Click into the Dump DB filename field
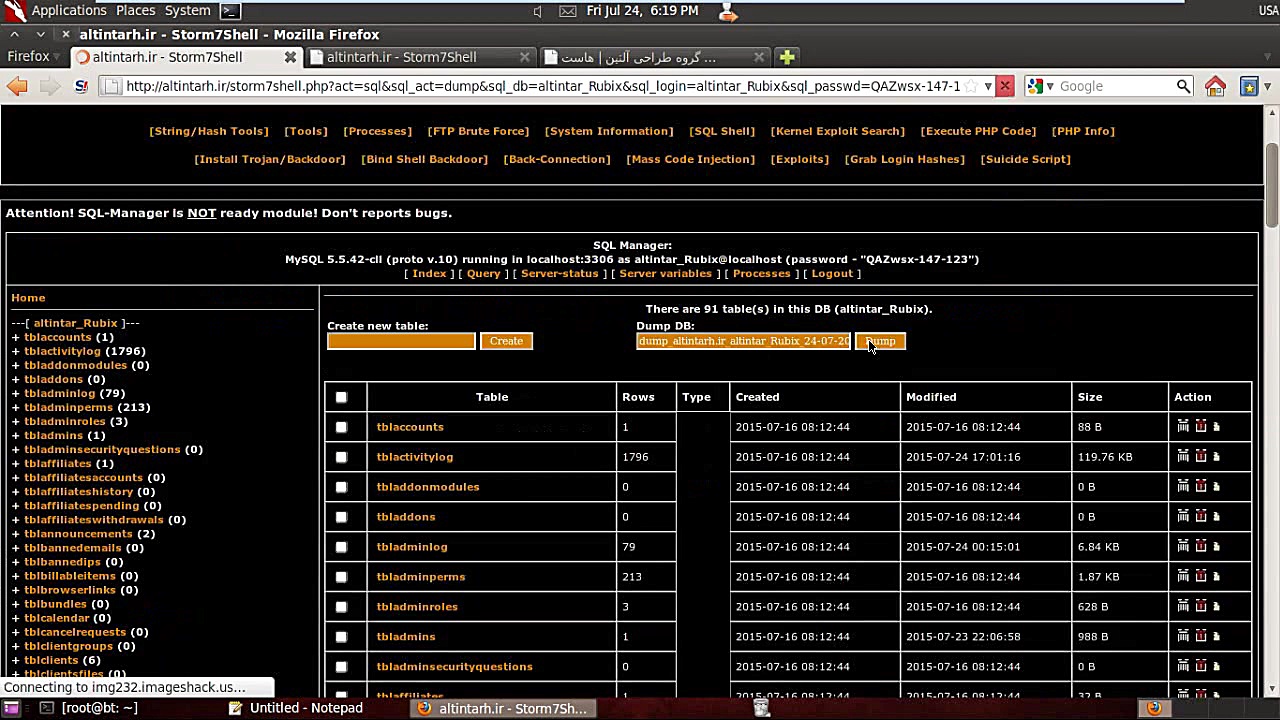Viewport: 1280px width, 720px height. point(743,341)
